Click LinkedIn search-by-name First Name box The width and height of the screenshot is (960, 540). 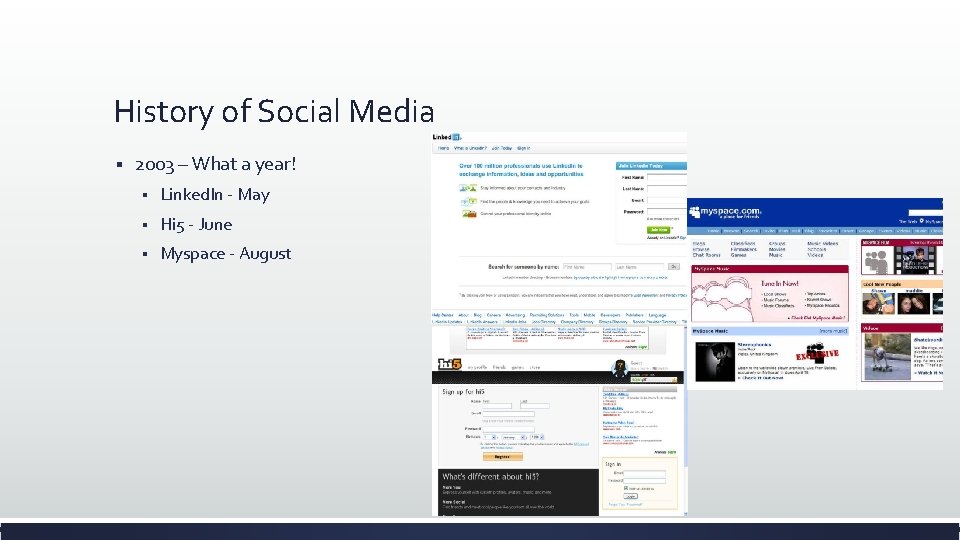click(587, 267)
